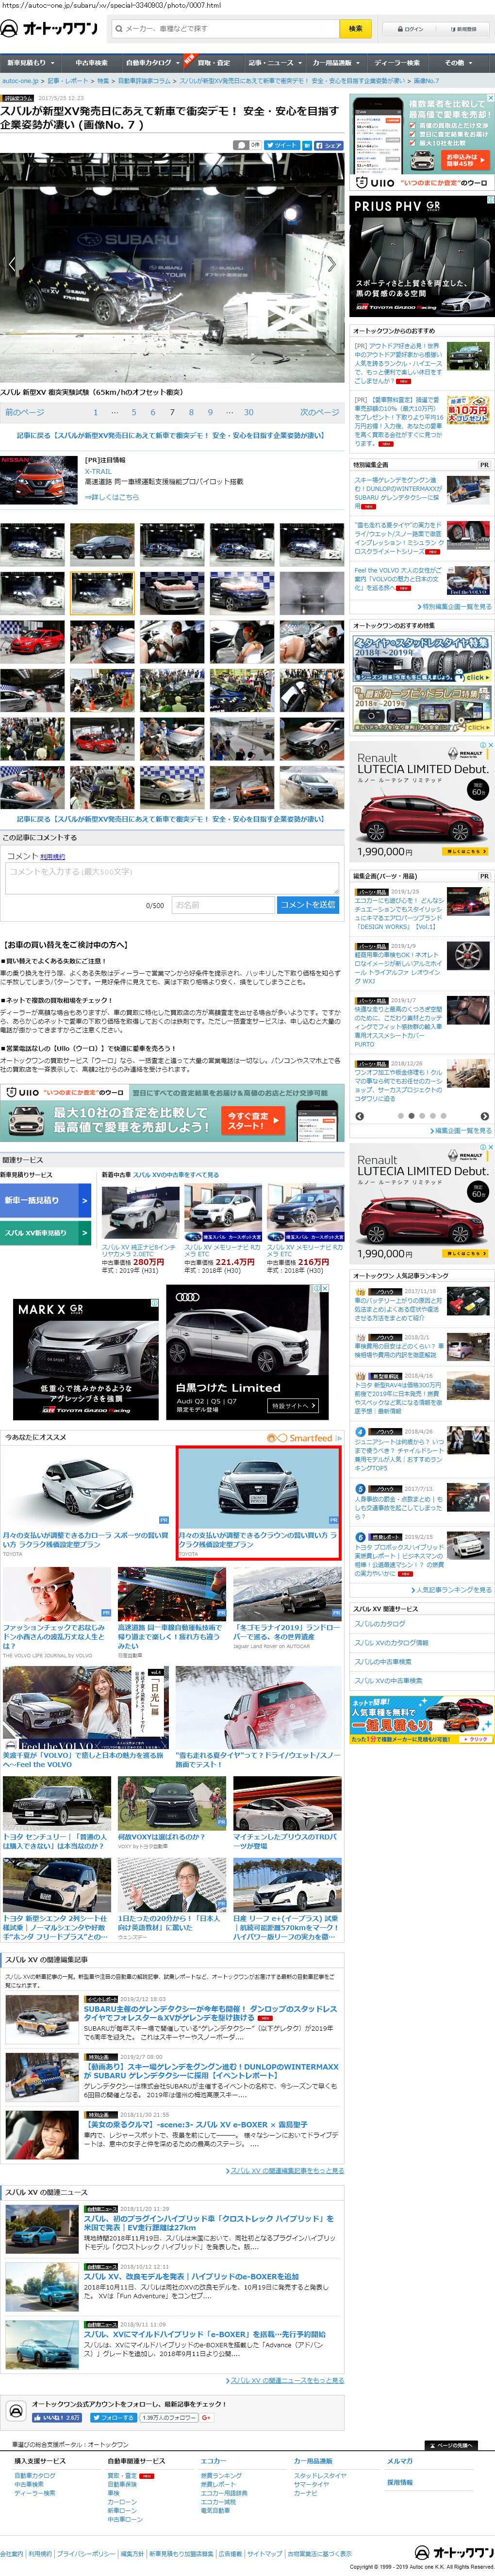
Task: Go to page 6 in the pagination
Action: click(x=153, y=412)
